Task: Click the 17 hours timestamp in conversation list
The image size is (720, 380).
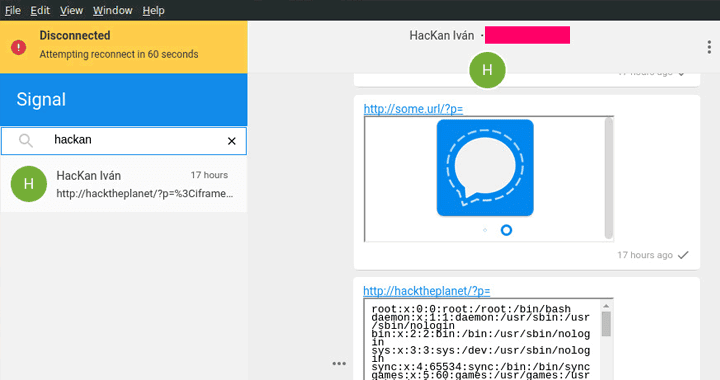Action: tap(209, 175)
